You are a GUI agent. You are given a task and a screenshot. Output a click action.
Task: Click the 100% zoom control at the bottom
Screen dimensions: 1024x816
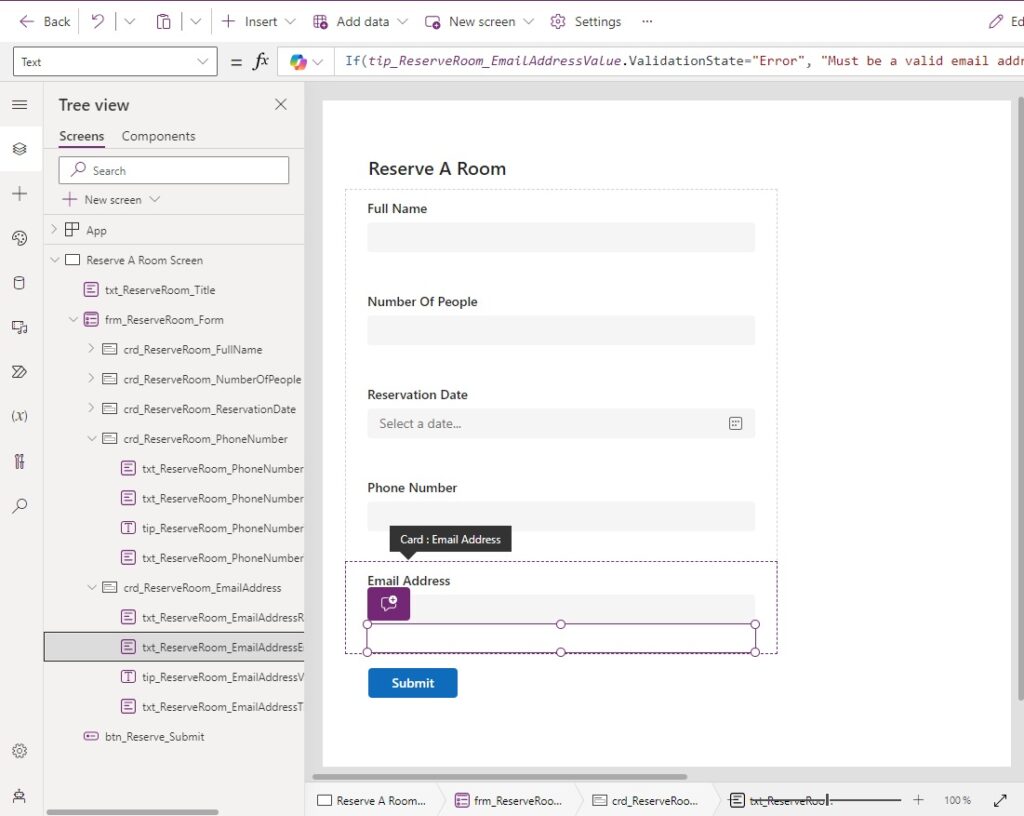[x=956, y=800]
